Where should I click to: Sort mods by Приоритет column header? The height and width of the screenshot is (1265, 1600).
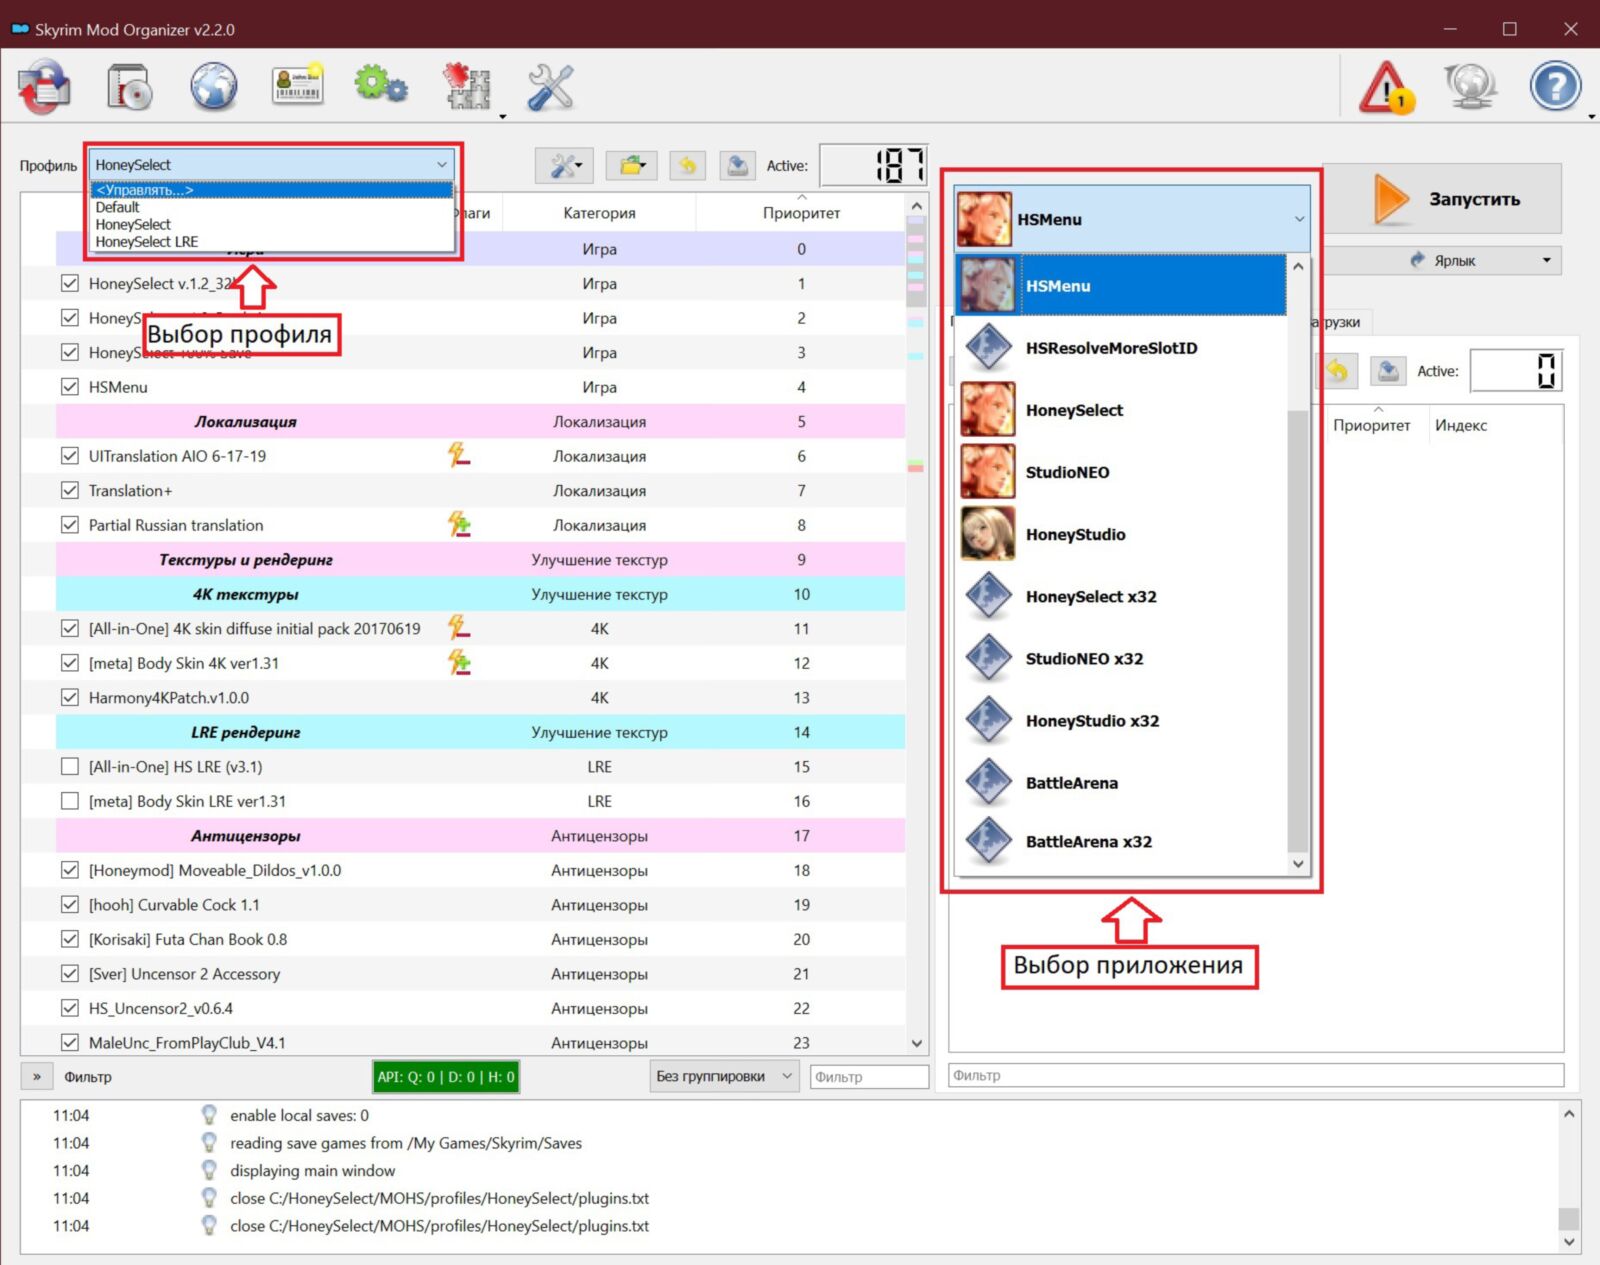pyautogui.click(x=801, y=212)
